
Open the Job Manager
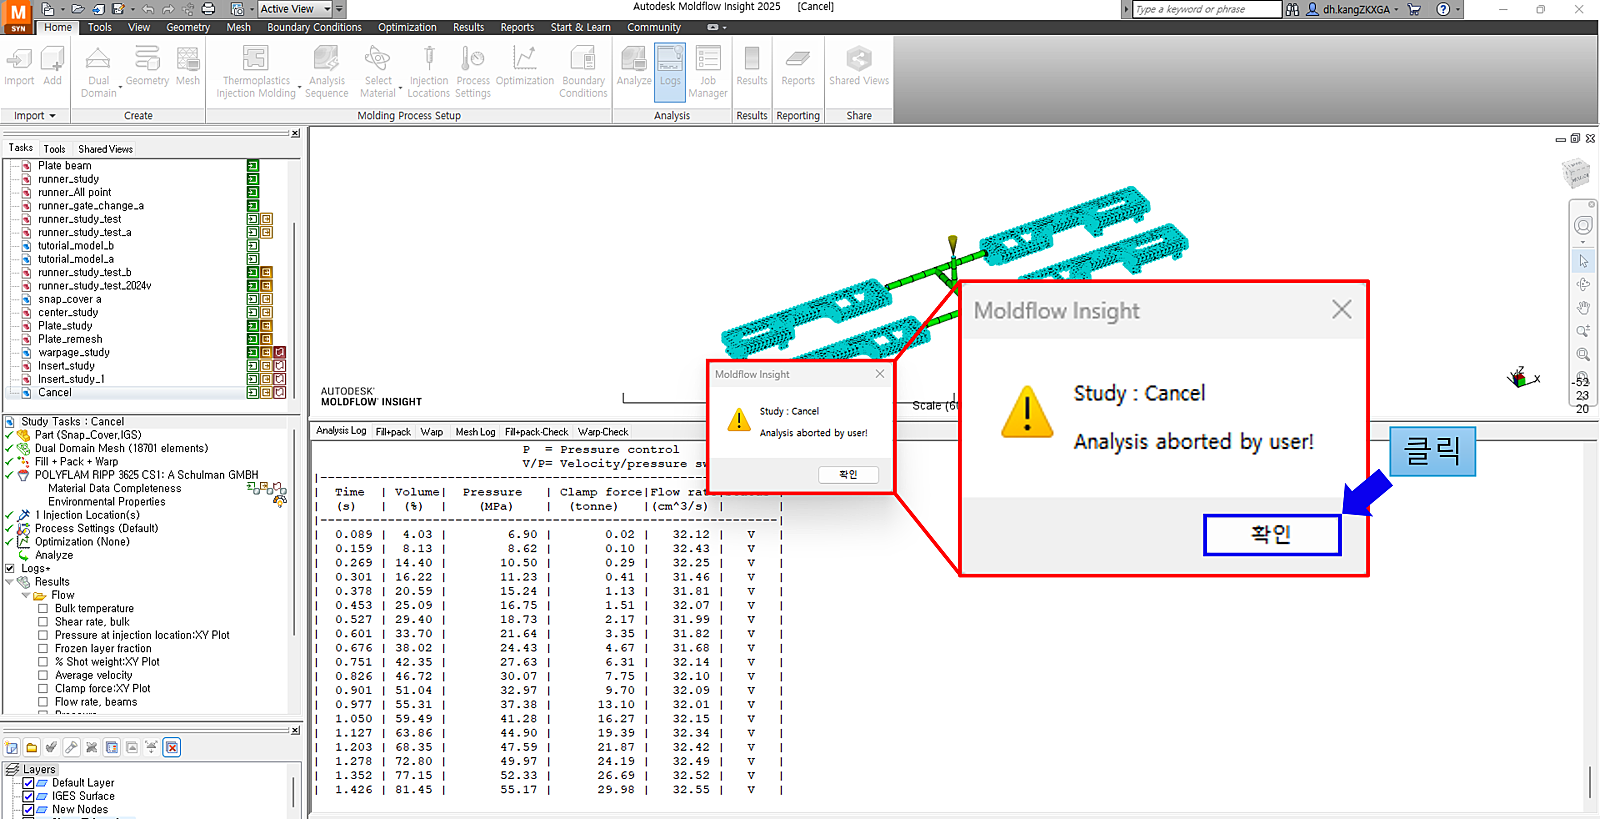coord(708,72)
